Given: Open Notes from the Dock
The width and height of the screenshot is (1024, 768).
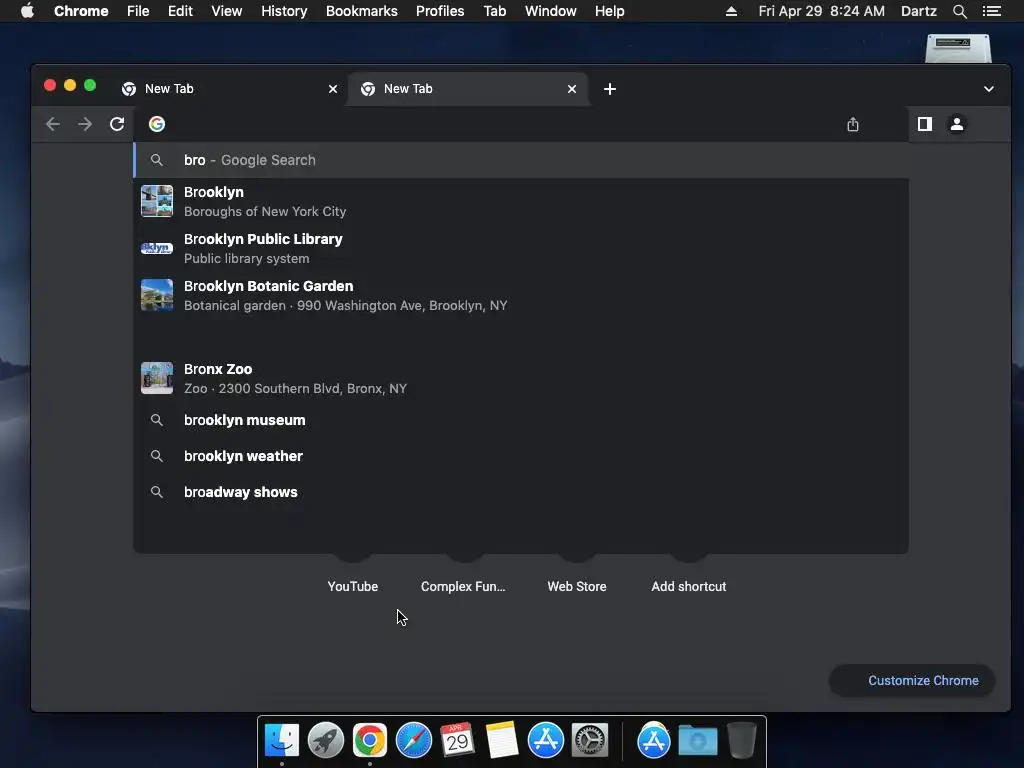Looking at the screenshot, I should 502,741.
